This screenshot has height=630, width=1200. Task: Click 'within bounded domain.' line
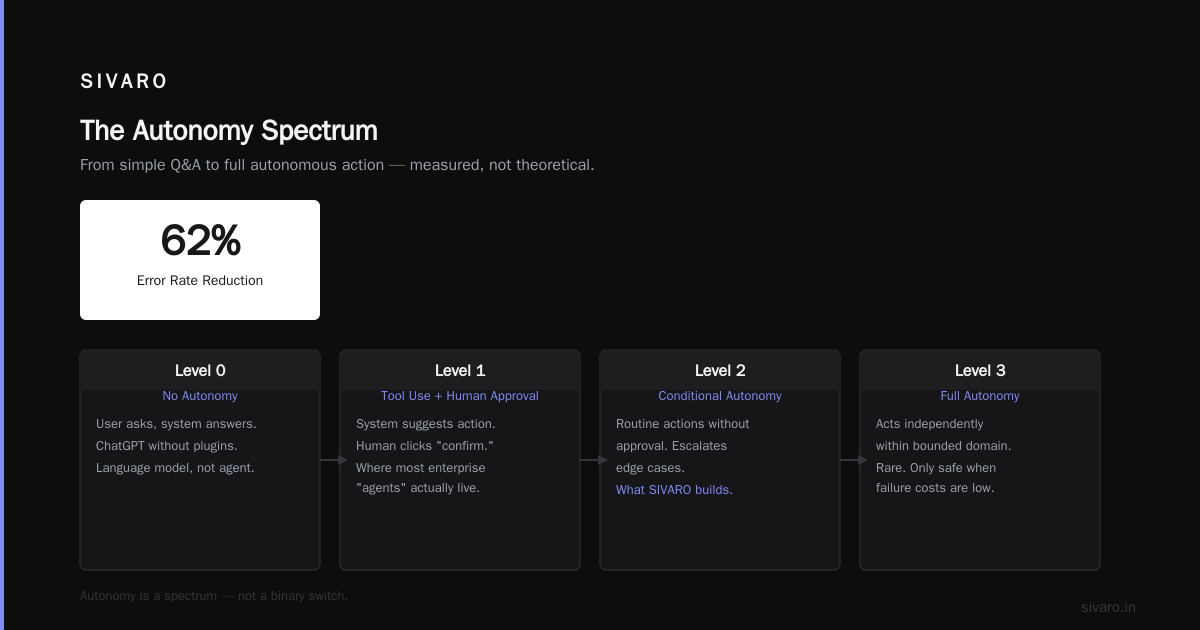click(x=944, y=446)
